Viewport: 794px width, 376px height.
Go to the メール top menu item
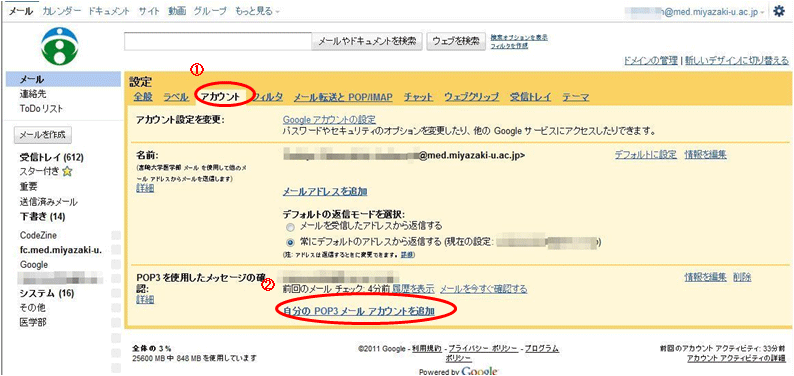[21, 12]
